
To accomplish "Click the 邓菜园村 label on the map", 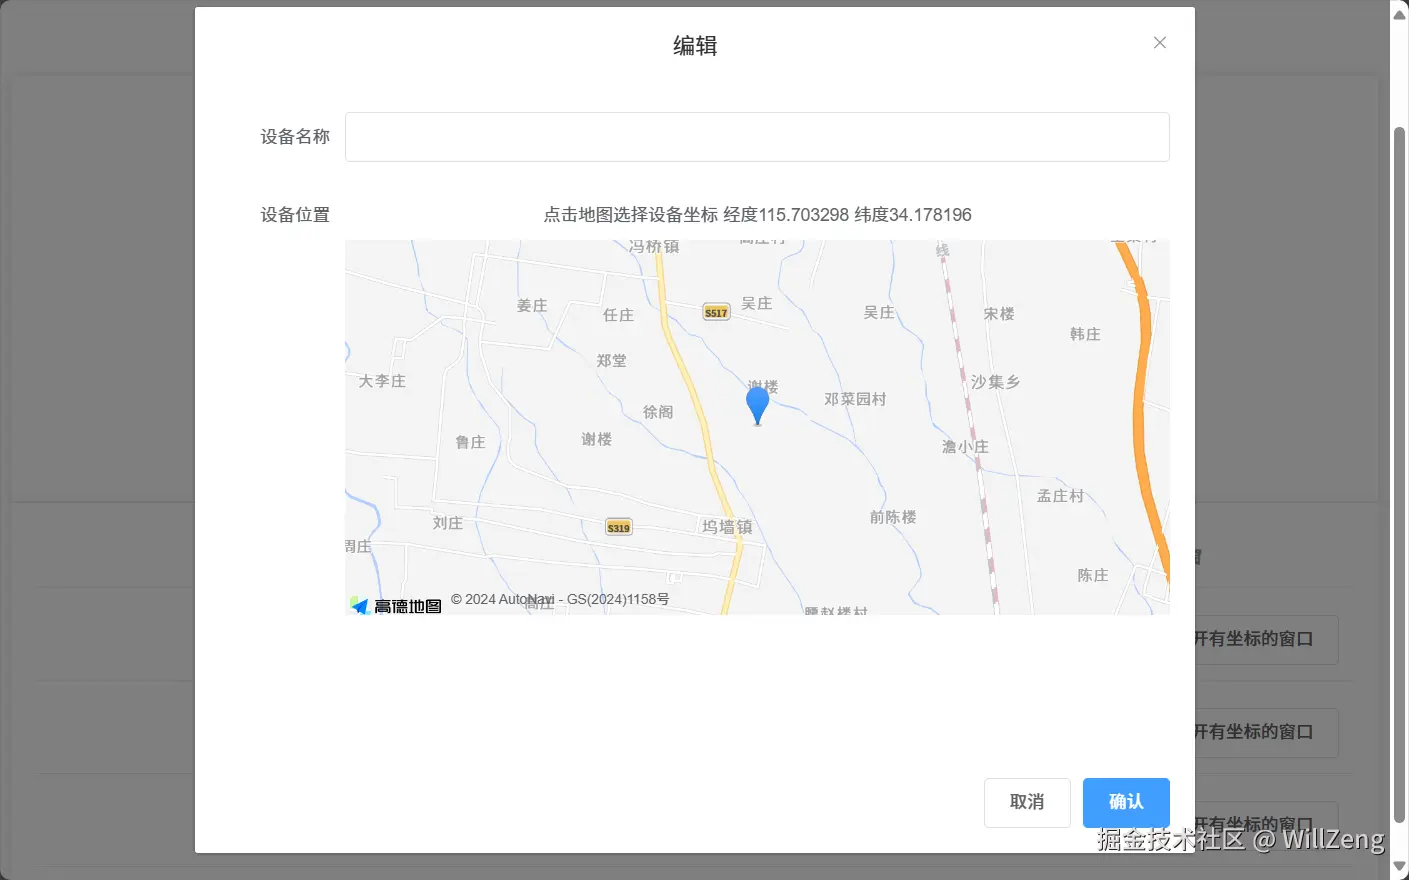I will [x=855, y=399].
